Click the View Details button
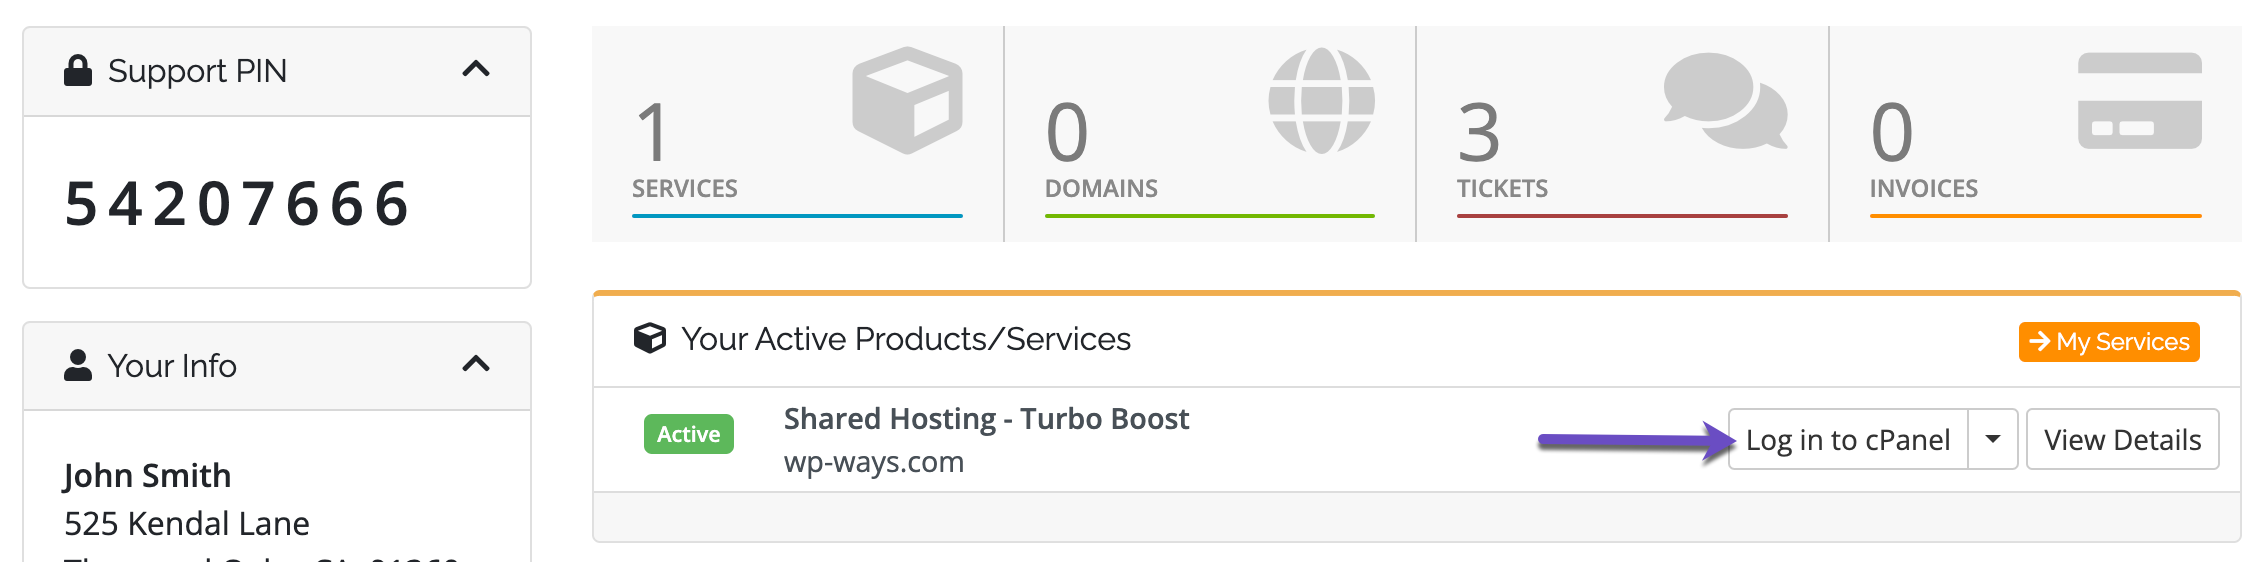 tap(2122, 439)
